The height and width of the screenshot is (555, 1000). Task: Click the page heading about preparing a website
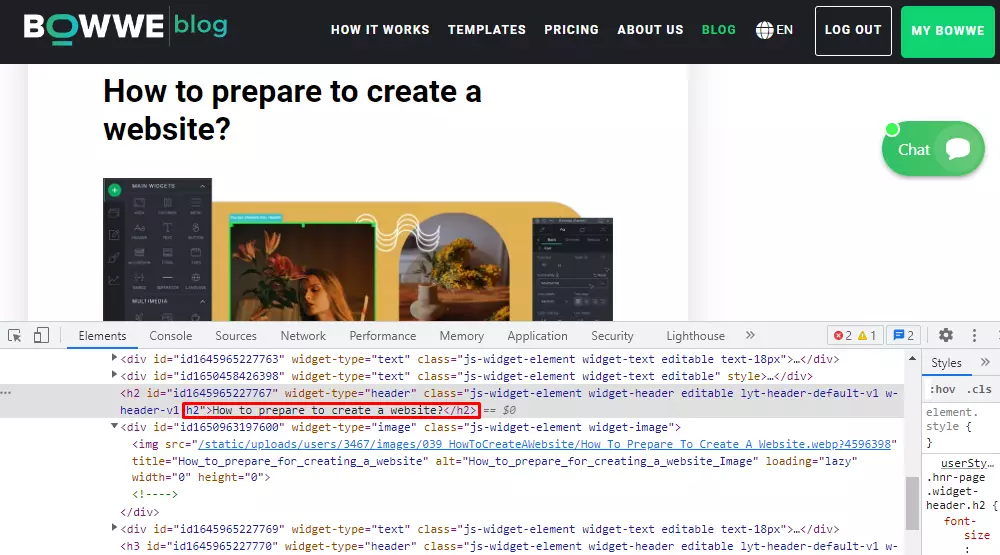[x=292, y=110]
